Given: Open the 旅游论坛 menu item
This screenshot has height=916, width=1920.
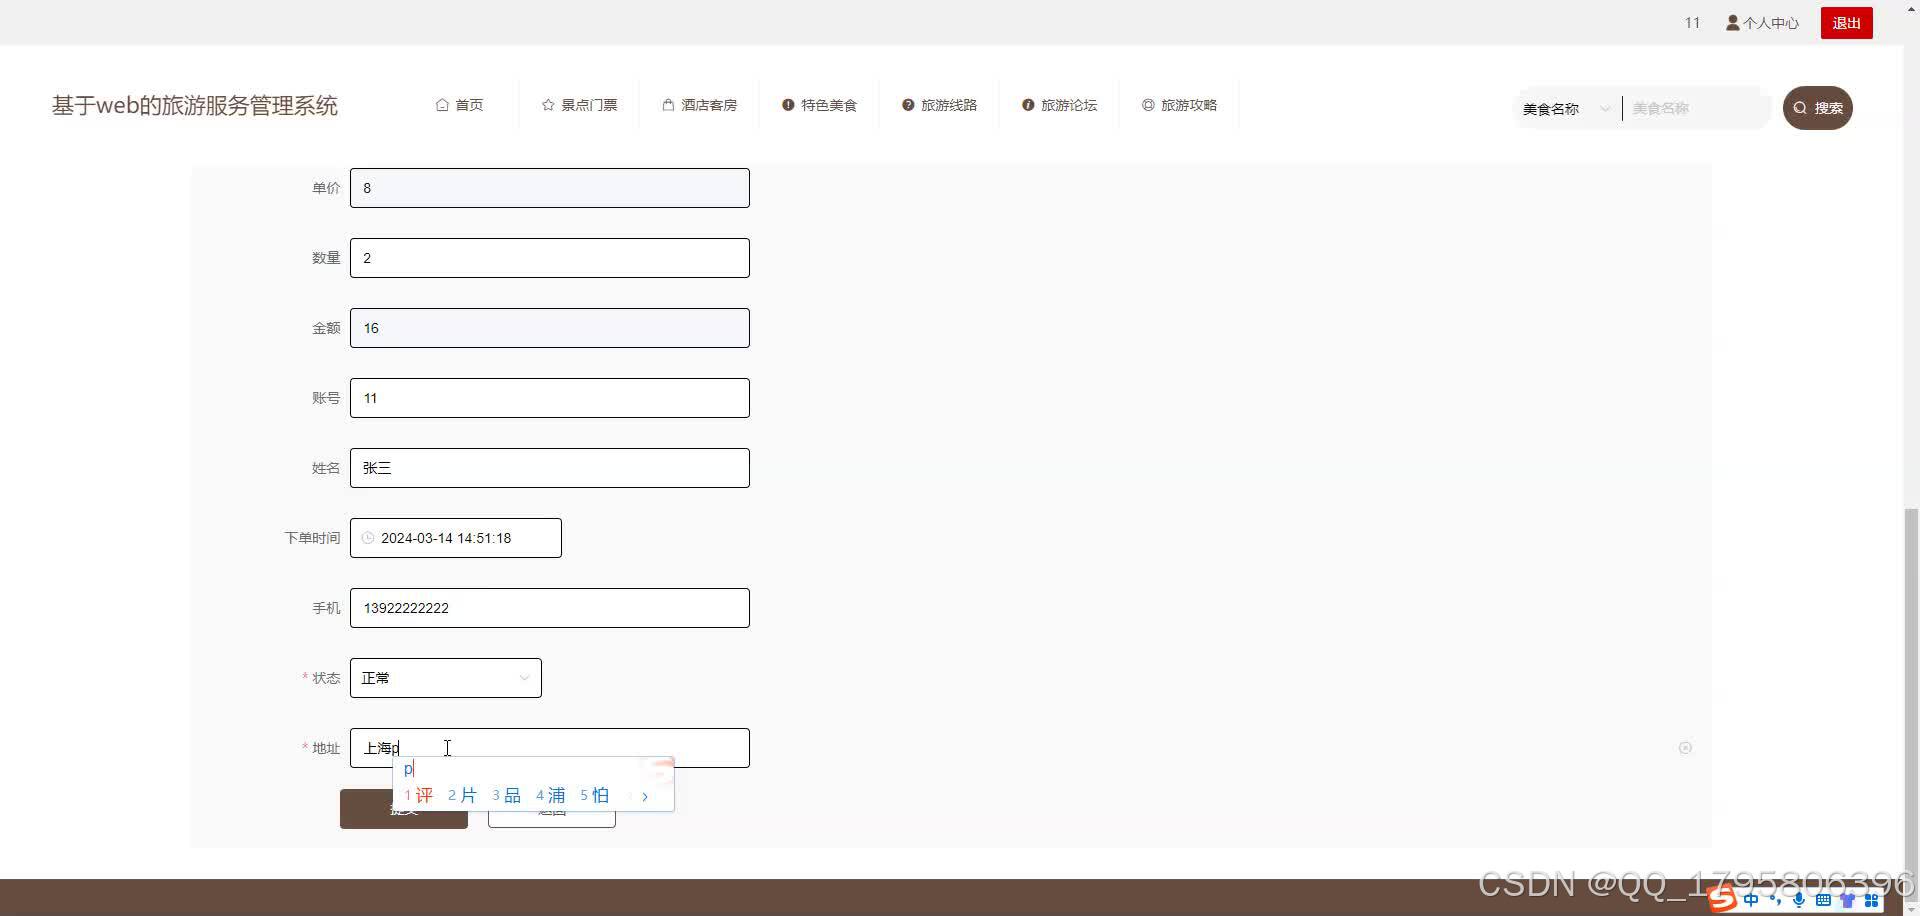Looking at the screenshot, I should (x=1059, y=105).
